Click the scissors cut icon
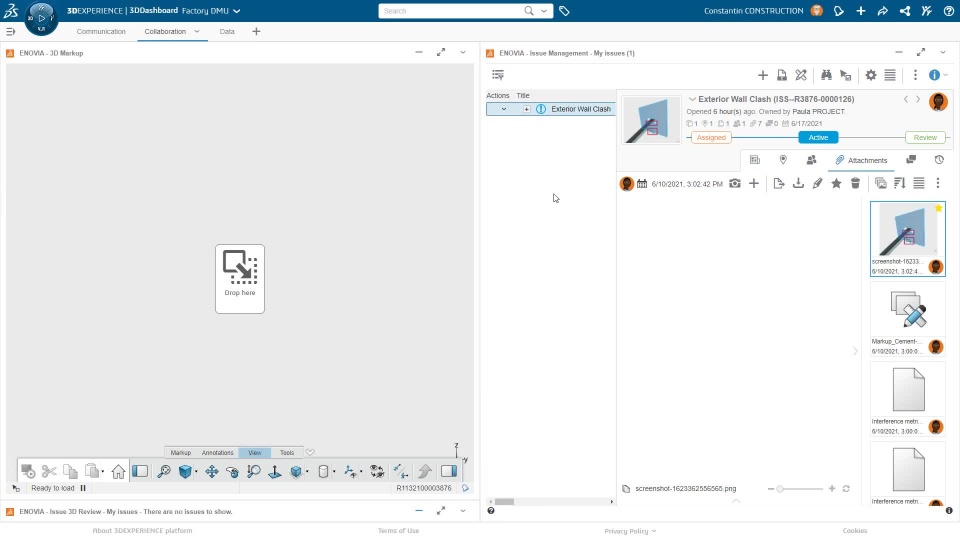Image resolution: width=960 pixels, height=540 pixels. click(x=49, y=471)
